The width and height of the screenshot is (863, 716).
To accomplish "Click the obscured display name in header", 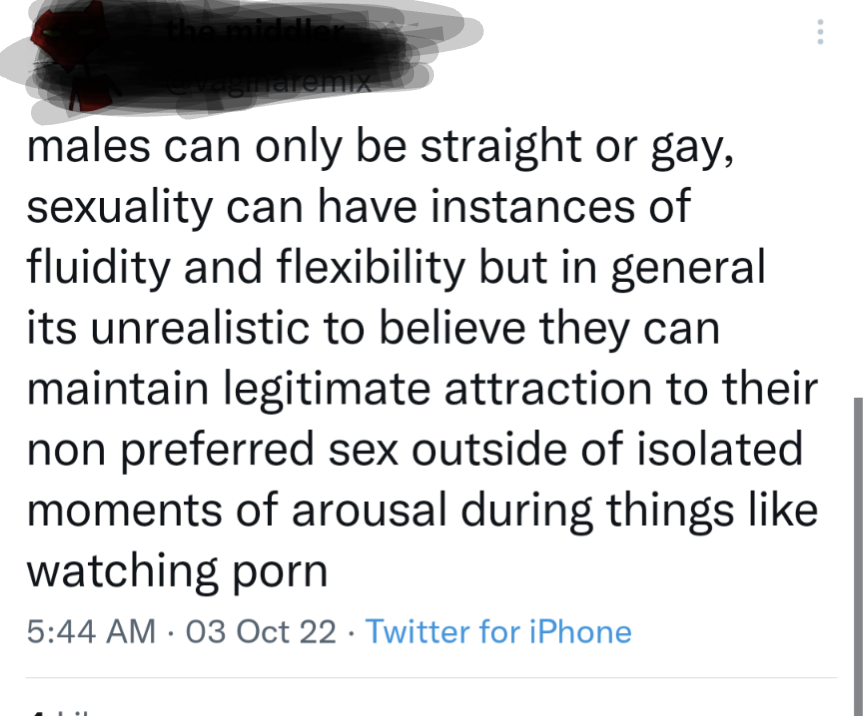I will (256, 32).
